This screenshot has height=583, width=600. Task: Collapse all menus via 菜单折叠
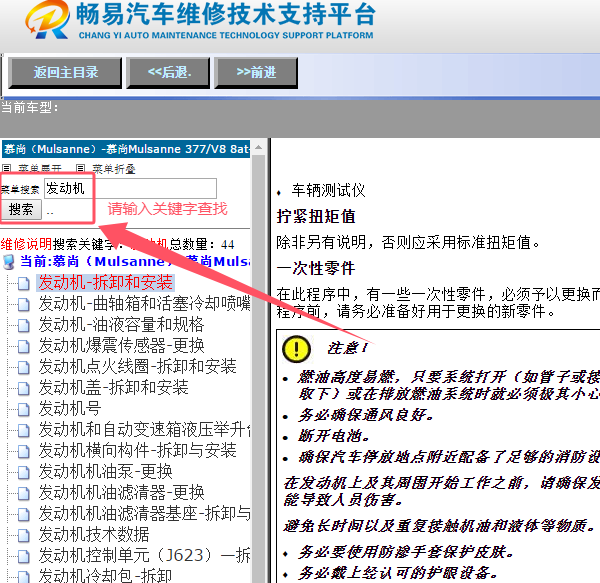(x=114, y=169)
